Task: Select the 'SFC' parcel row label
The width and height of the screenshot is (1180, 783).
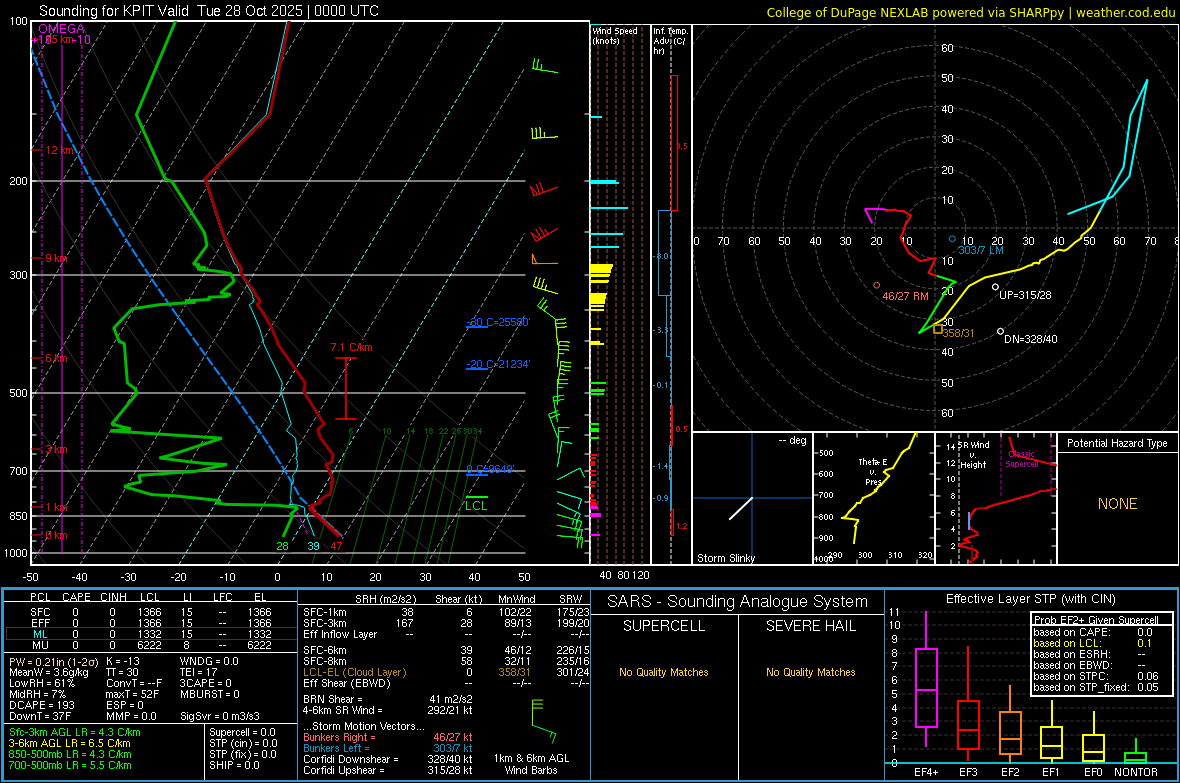Action: (40, 612)
